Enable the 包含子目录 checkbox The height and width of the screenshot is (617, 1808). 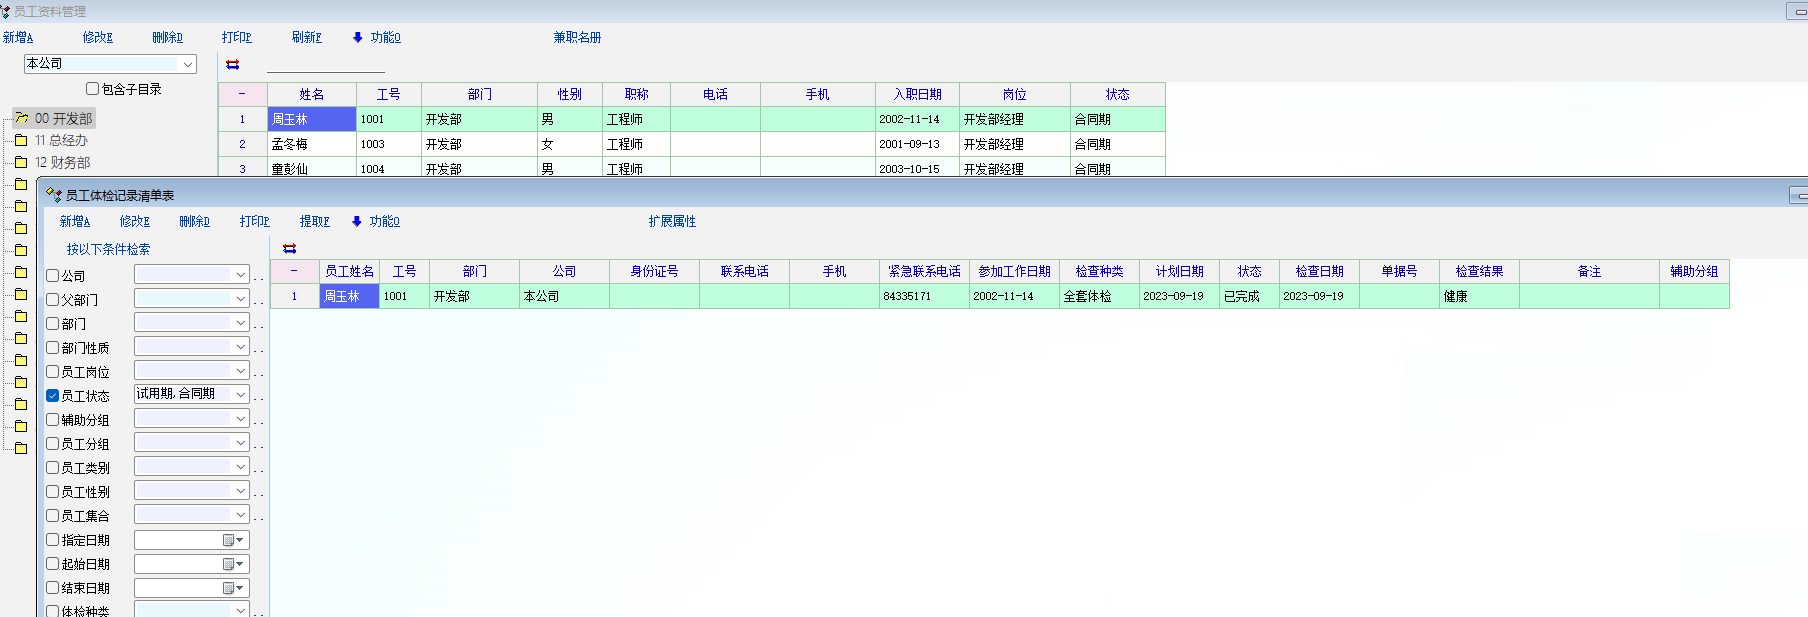coord(93,89)
